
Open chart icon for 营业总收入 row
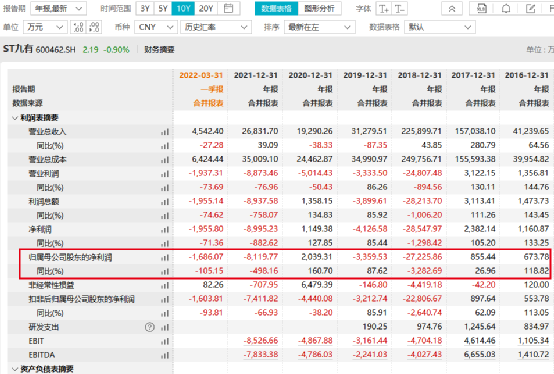point(165,132)
